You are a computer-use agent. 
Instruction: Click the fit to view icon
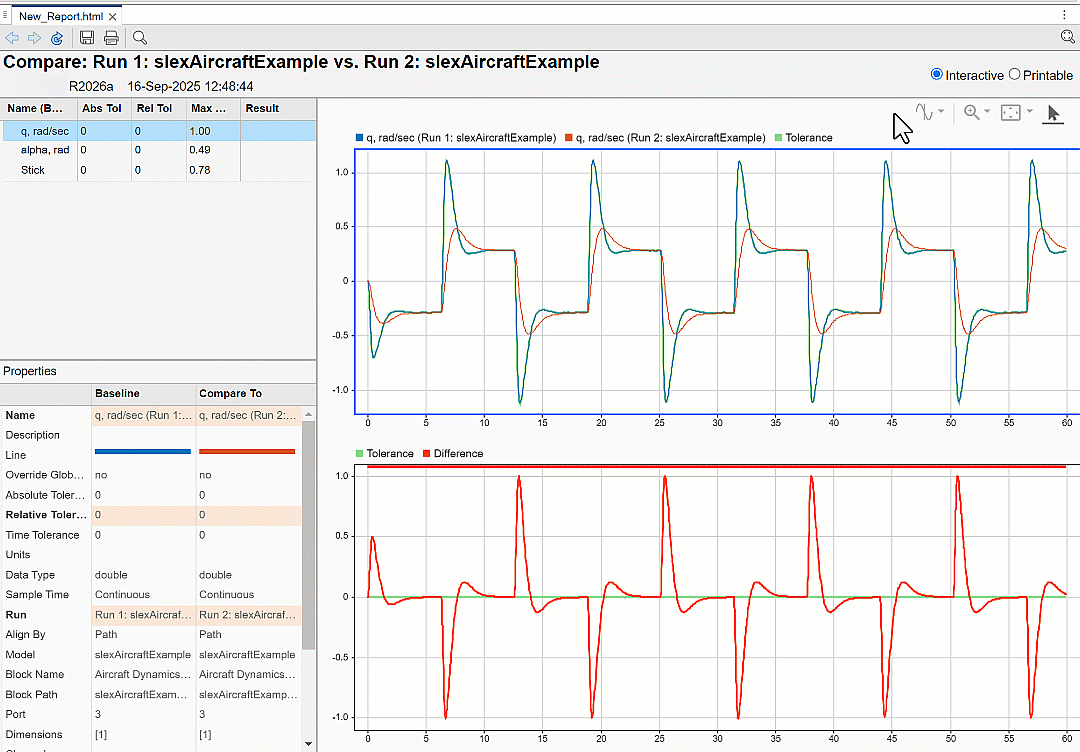[x=1010, y=112]
